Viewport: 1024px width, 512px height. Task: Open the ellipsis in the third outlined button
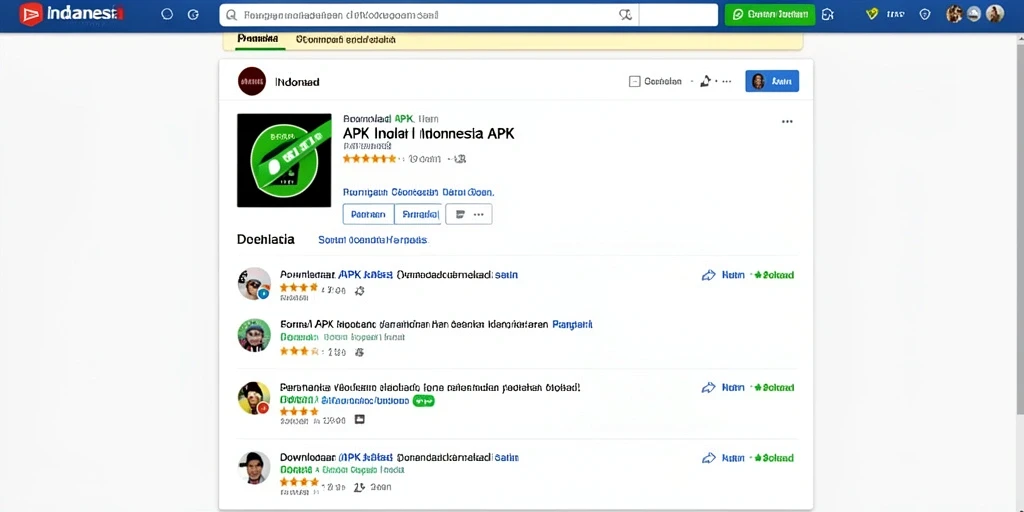(479, 214)
